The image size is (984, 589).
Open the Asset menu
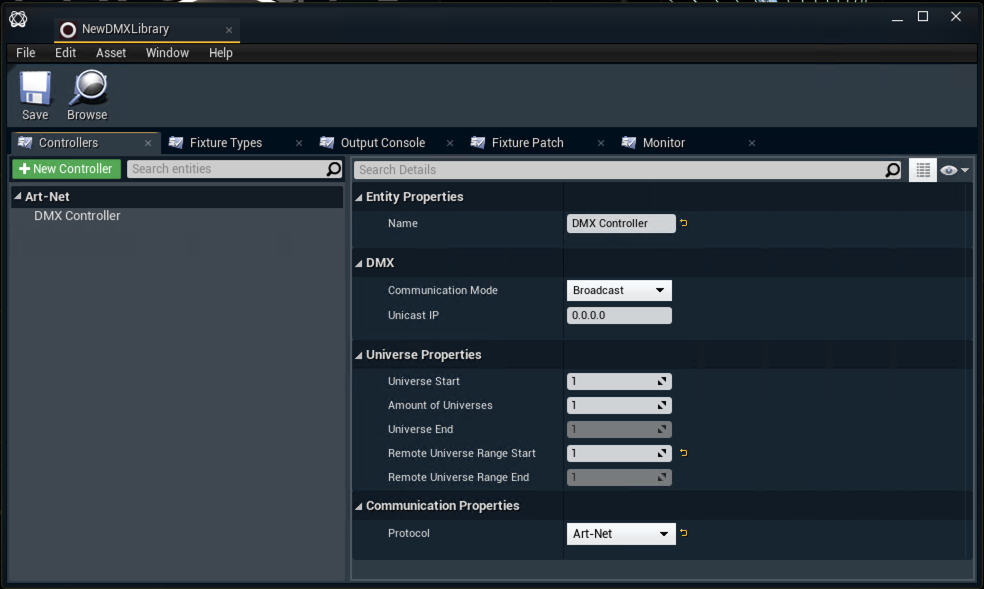pos(111,53)
